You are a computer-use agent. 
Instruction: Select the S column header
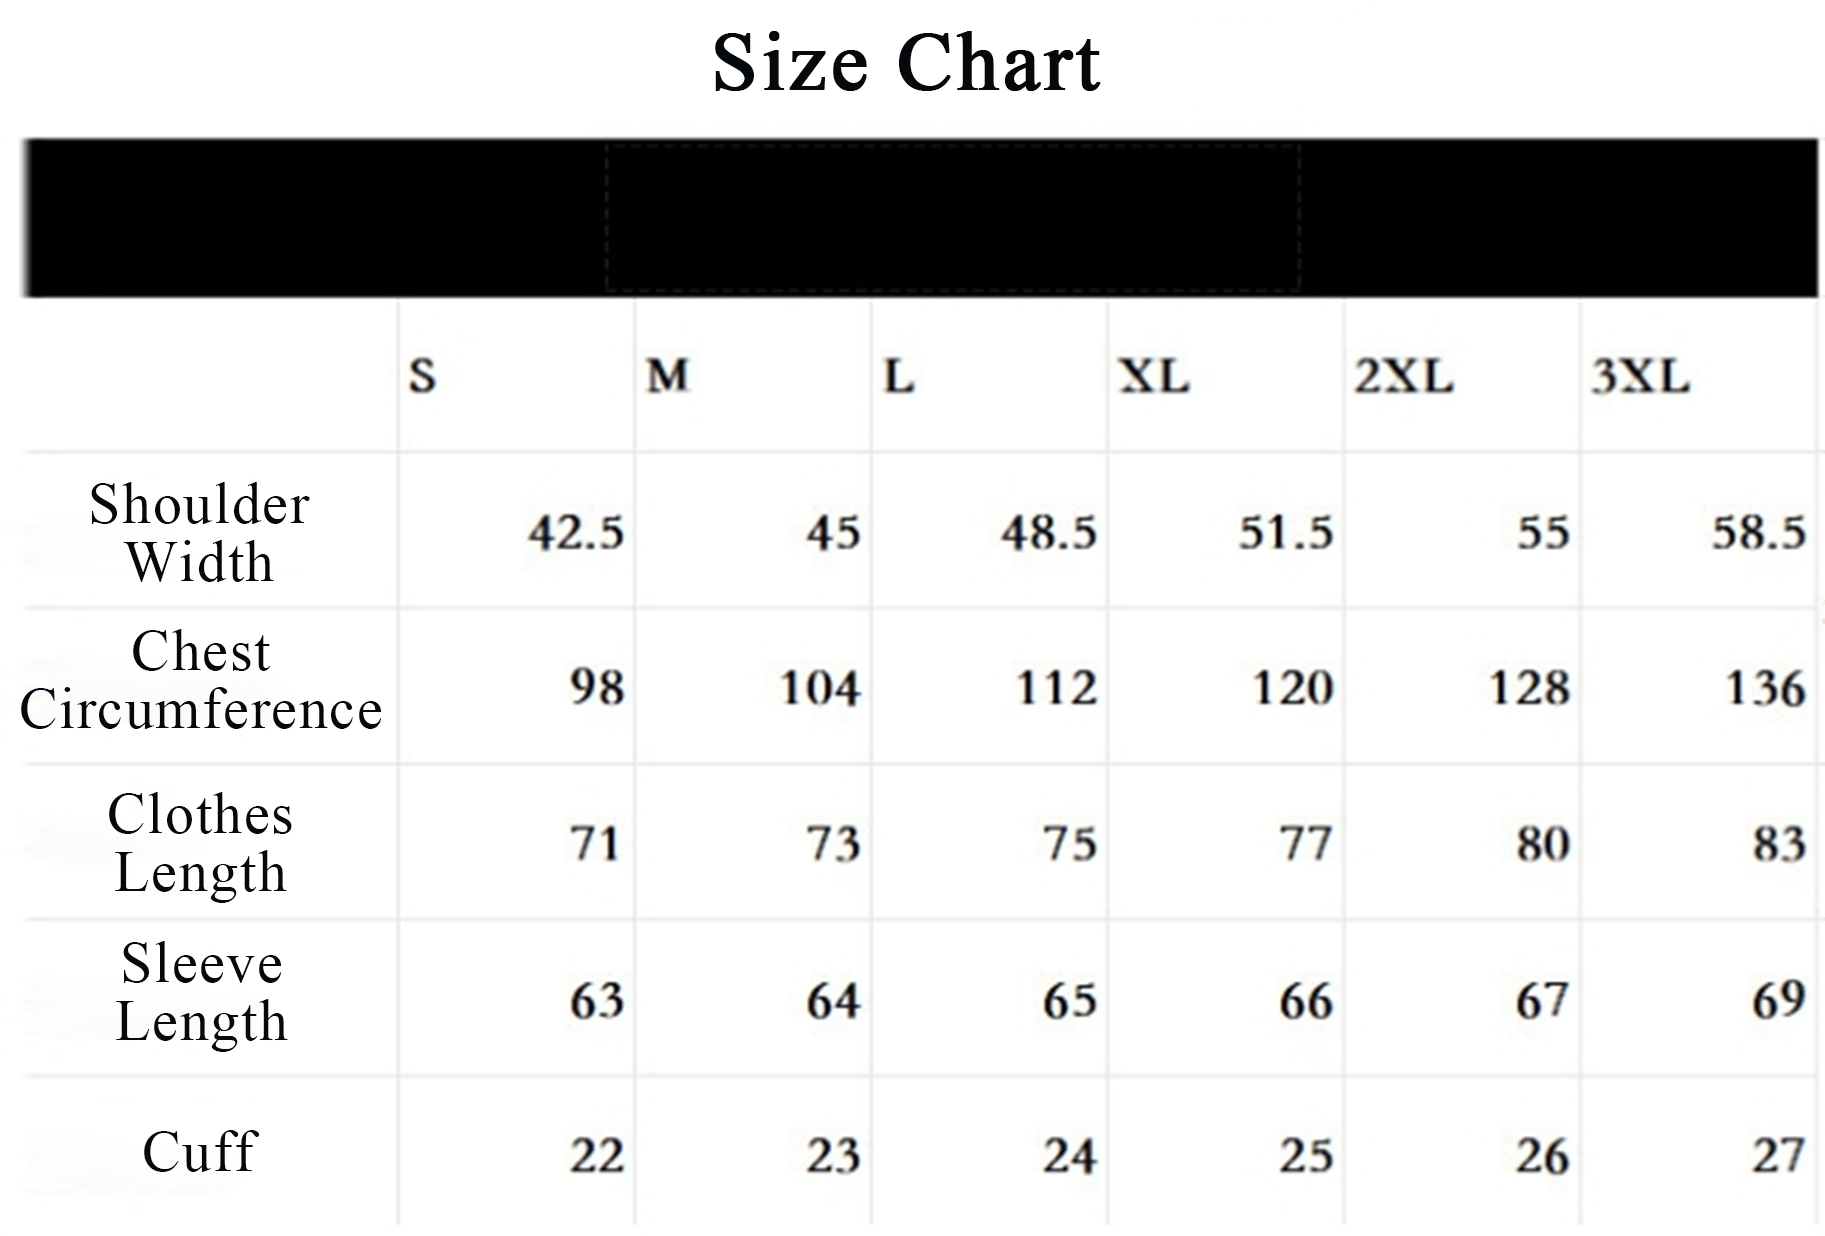coord(422,376)
